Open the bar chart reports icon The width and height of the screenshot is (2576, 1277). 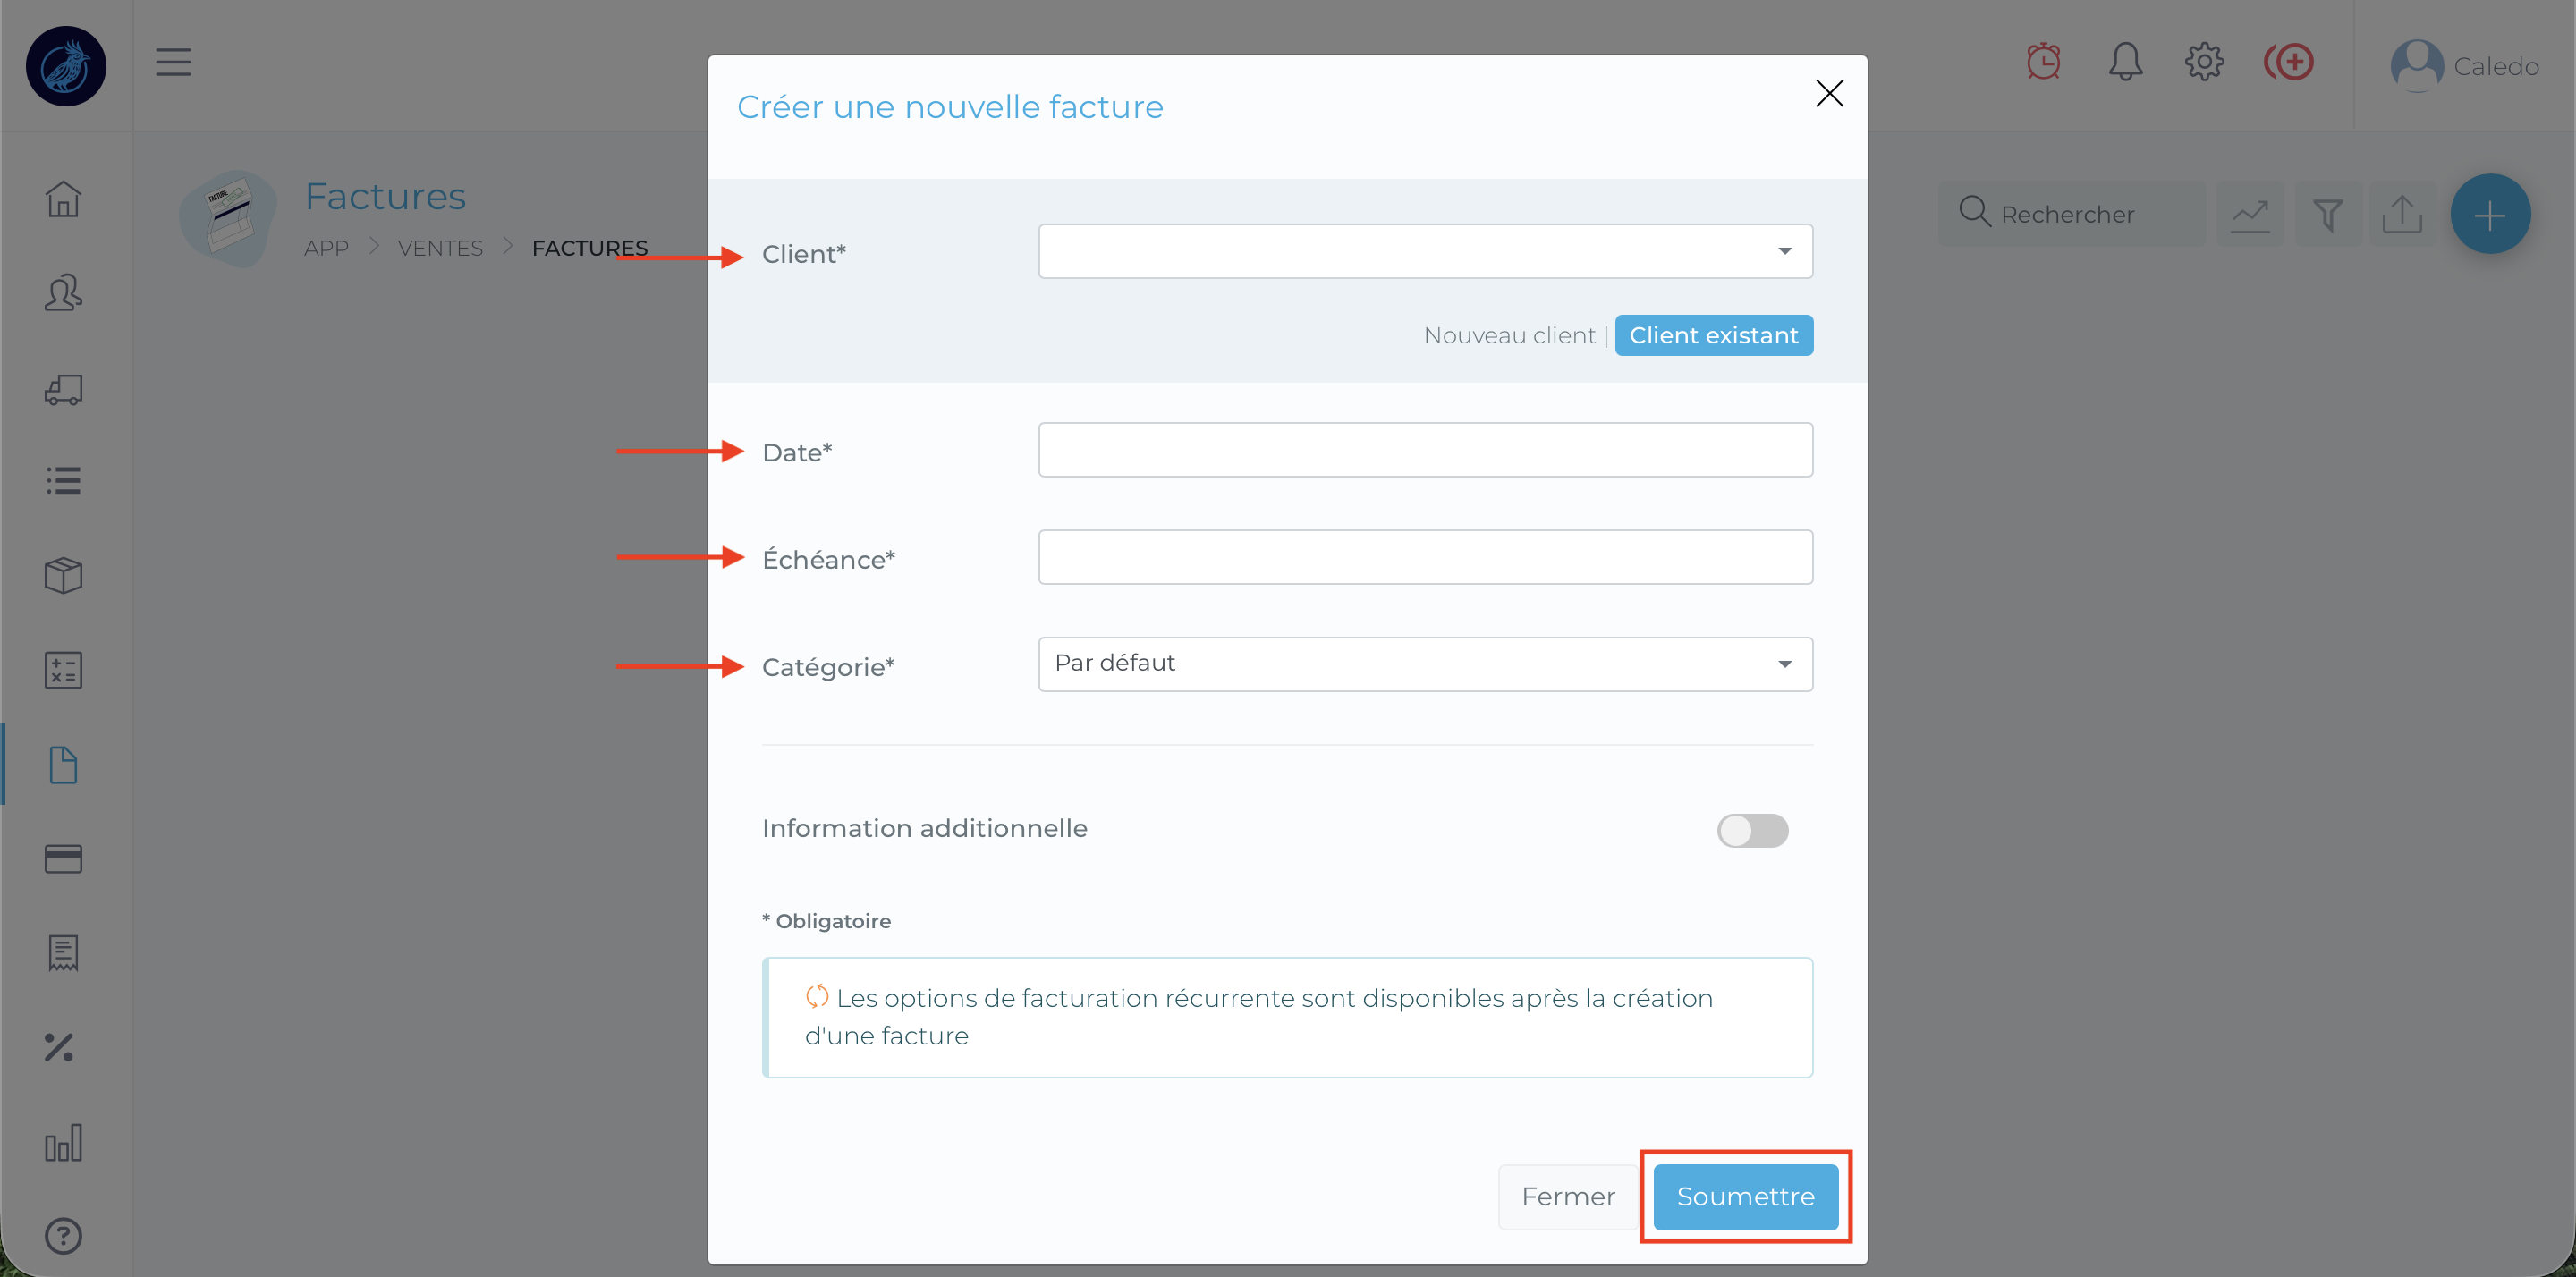tap(63, 1143)
